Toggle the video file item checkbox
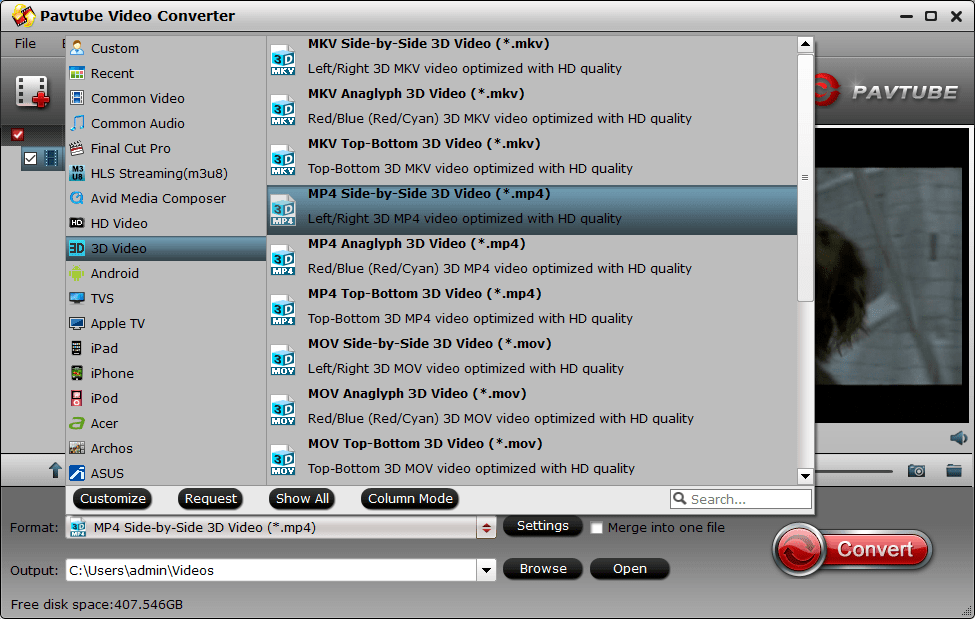 [30, 159]
